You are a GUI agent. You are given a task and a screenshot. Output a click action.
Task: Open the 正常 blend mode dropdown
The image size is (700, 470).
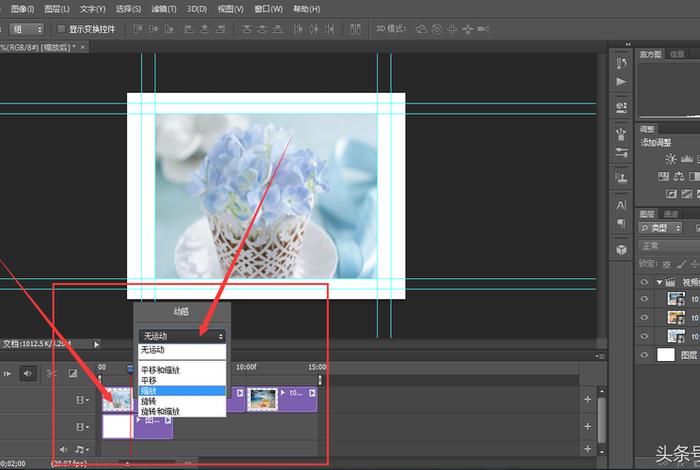click(669, 246)
